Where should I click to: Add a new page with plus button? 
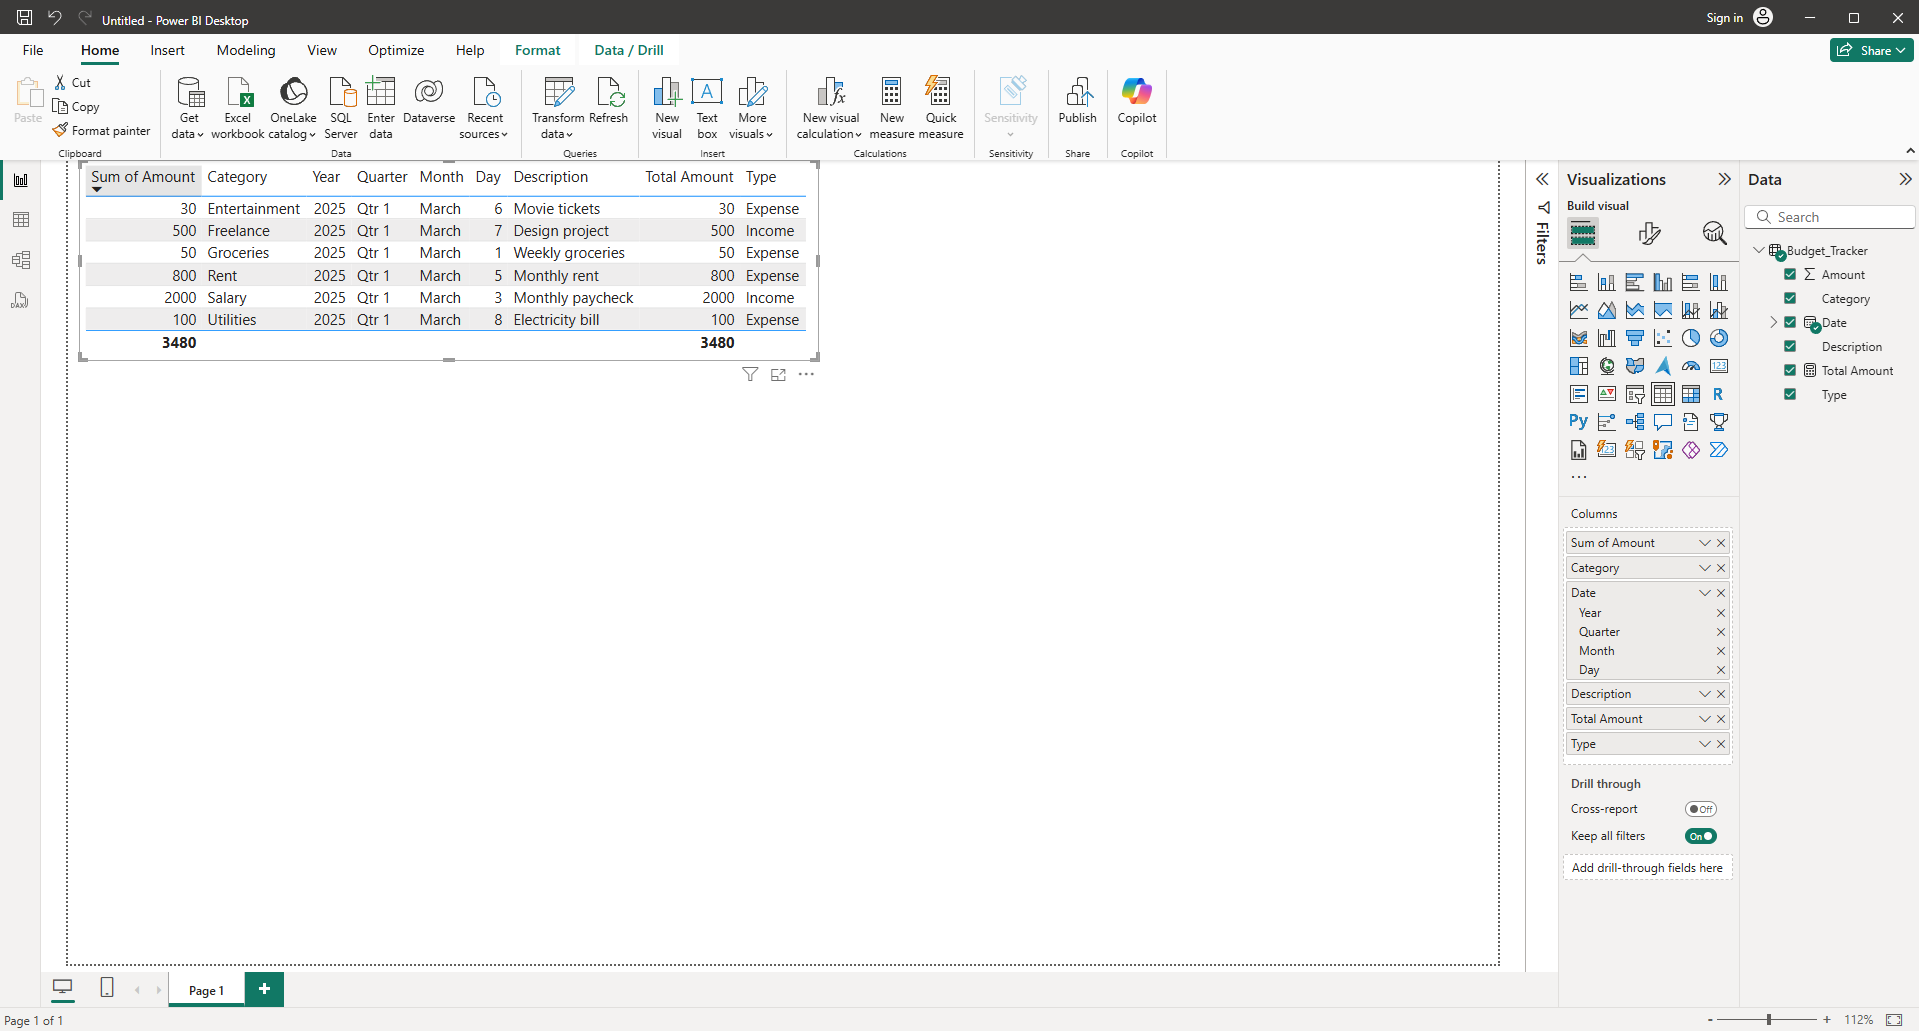[x=264, y=989]
